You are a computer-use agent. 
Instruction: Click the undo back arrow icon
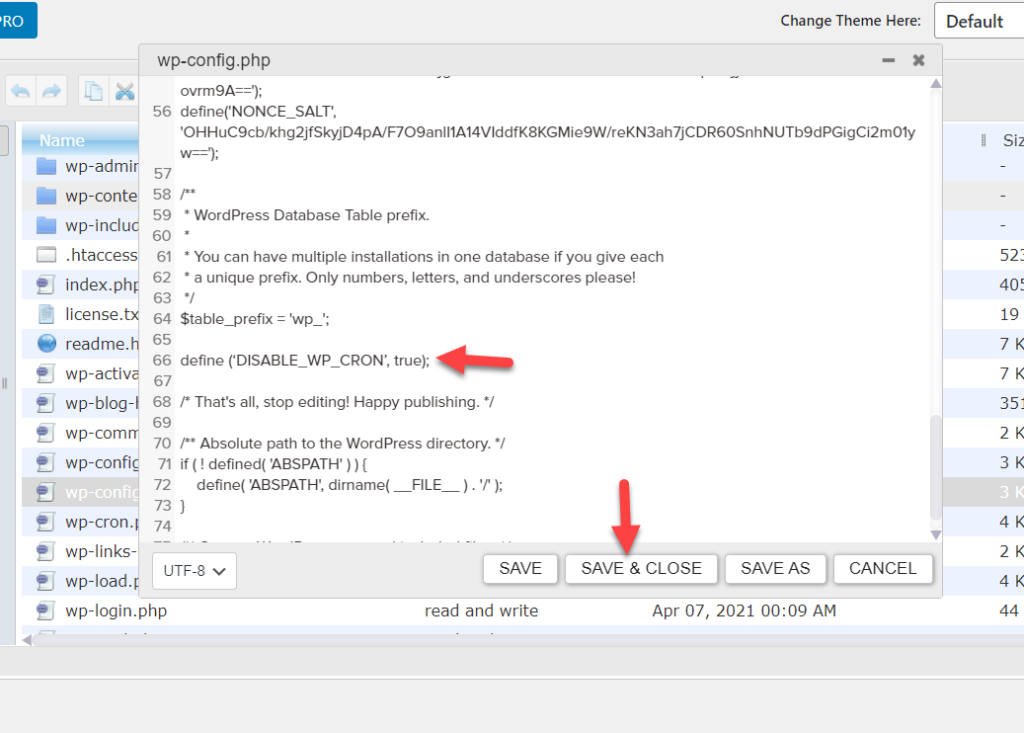click(x=21, y=91)
